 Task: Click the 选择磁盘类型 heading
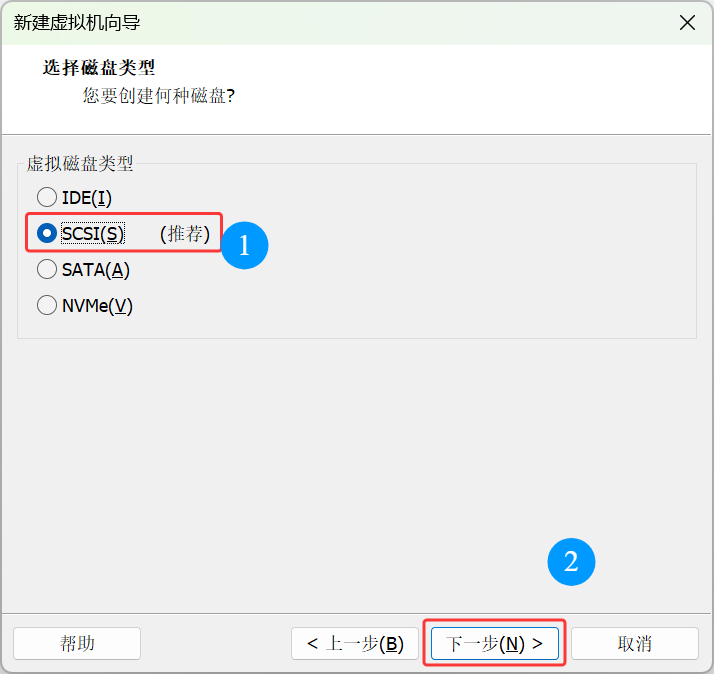(x=99, y=68)
